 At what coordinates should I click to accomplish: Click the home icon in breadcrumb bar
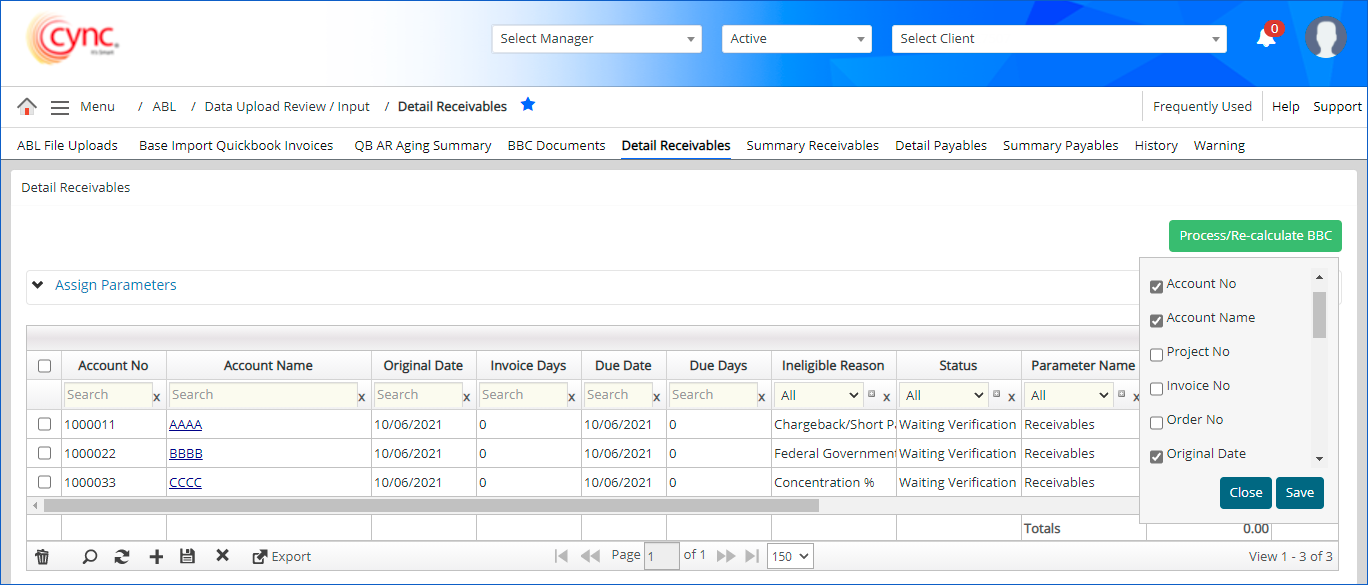click(x=27, y=106)
